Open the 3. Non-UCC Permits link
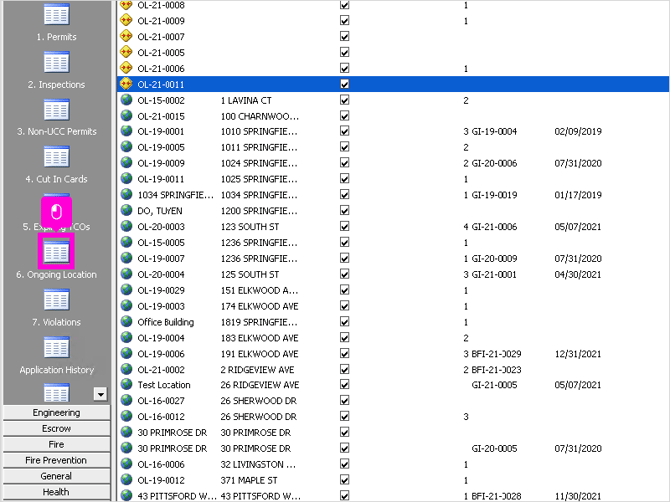 56,132
